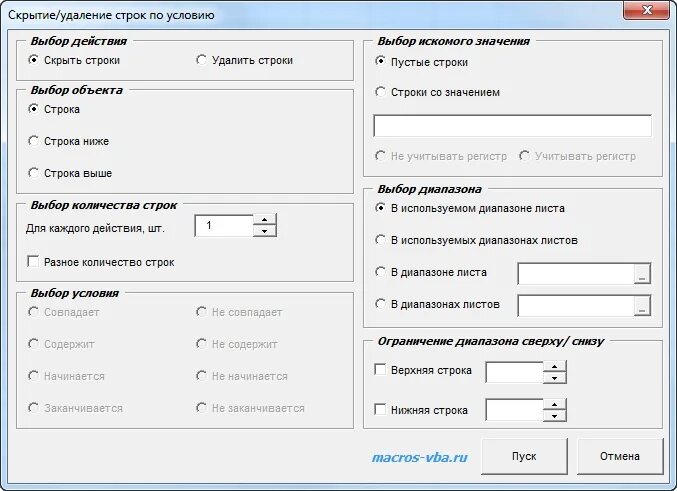The image size is (677, 491).
Task: Click the Пуск button
Action: 524,456
